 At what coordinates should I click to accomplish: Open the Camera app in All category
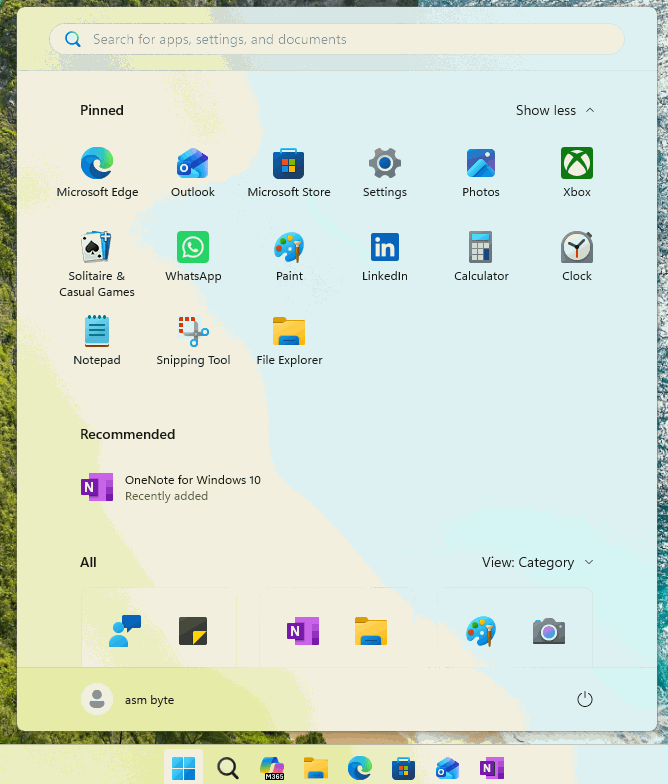(x=549, y=631)
